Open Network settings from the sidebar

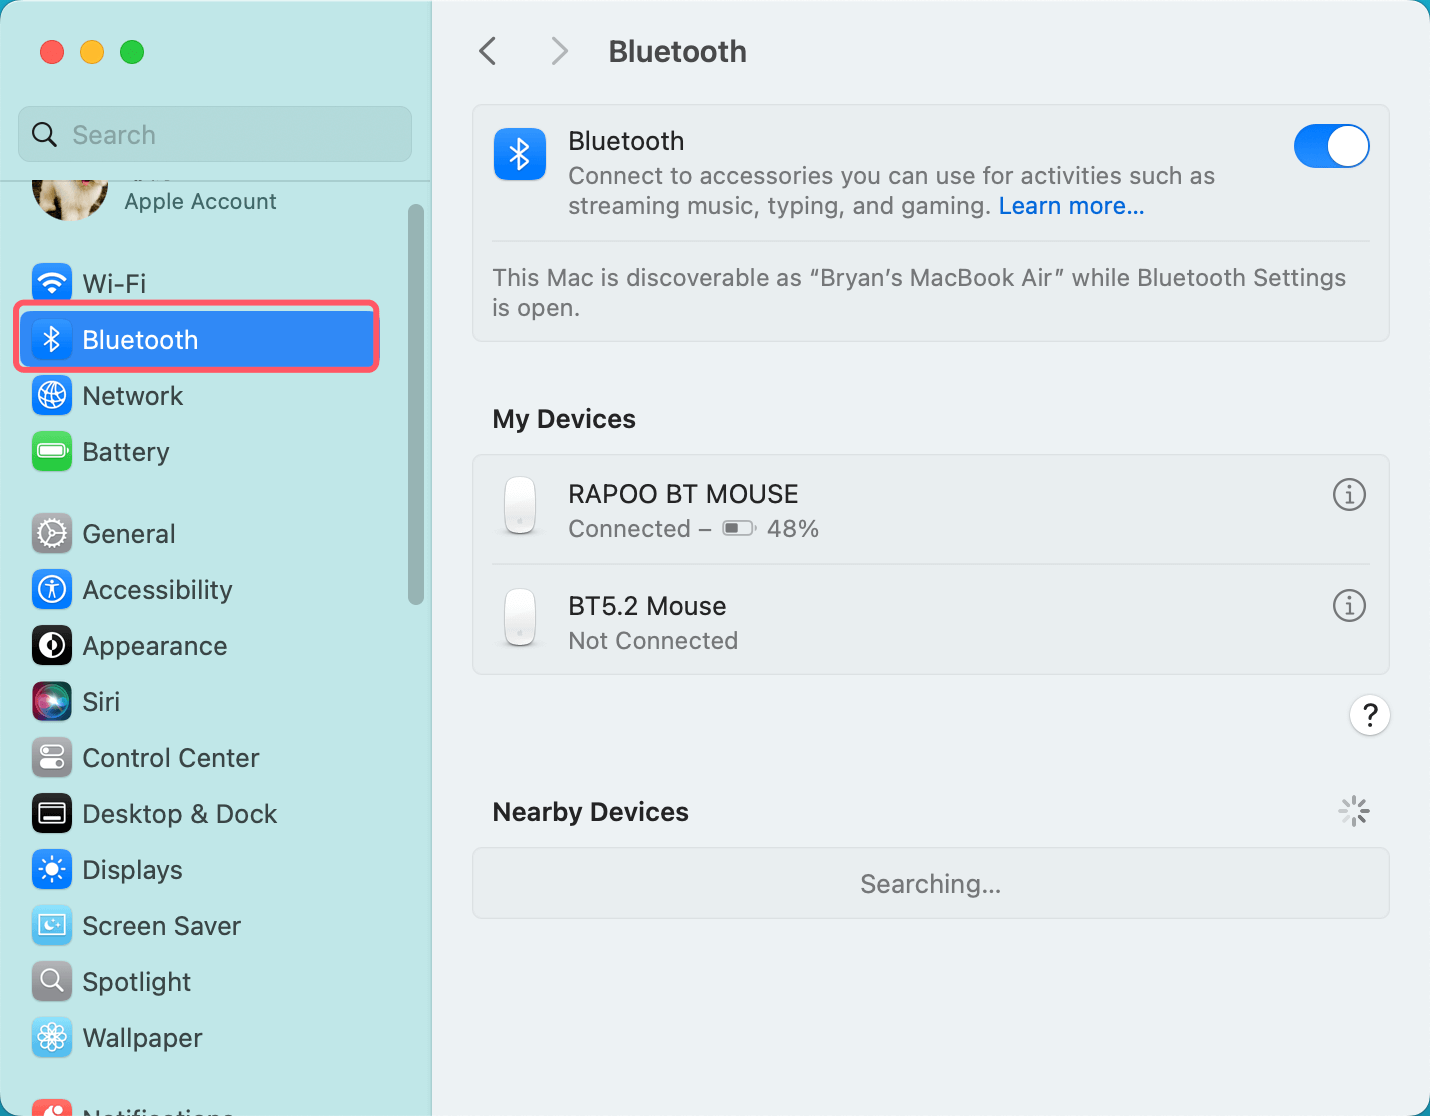(x=51, y=395)
